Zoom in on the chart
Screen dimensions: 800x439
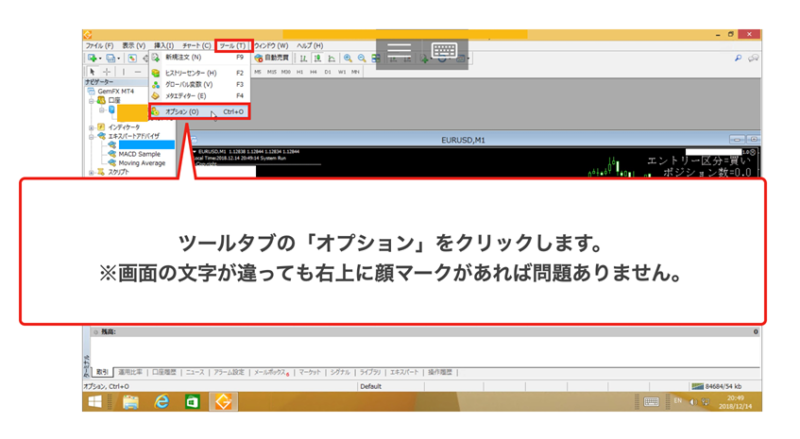[x=348, y=58]
